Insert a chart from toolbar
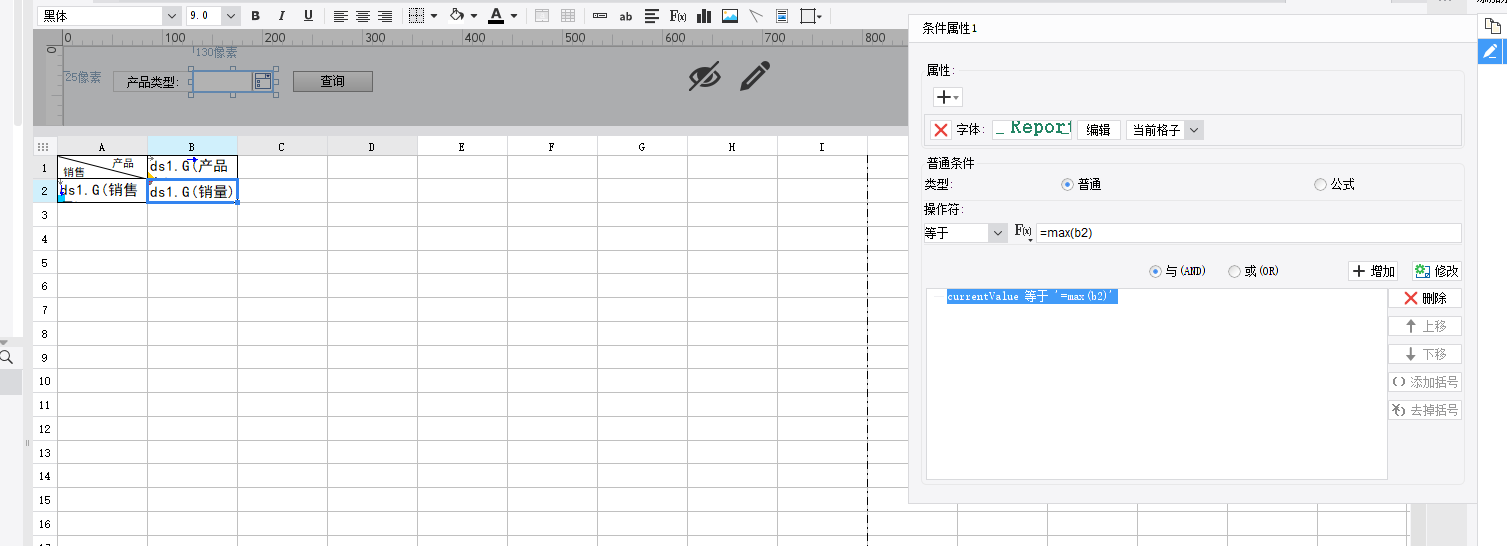Screen dimensions: 1507x546 click(x=704, y=16)
